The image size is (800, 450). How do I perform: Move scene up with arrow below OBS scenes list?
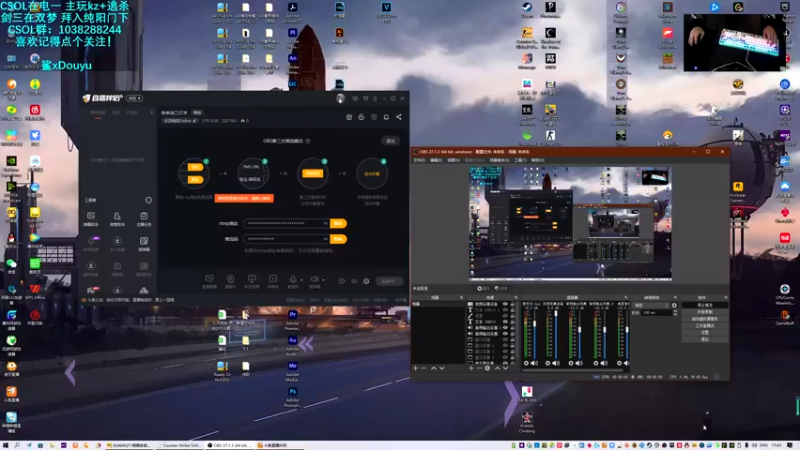pos(434,368)
